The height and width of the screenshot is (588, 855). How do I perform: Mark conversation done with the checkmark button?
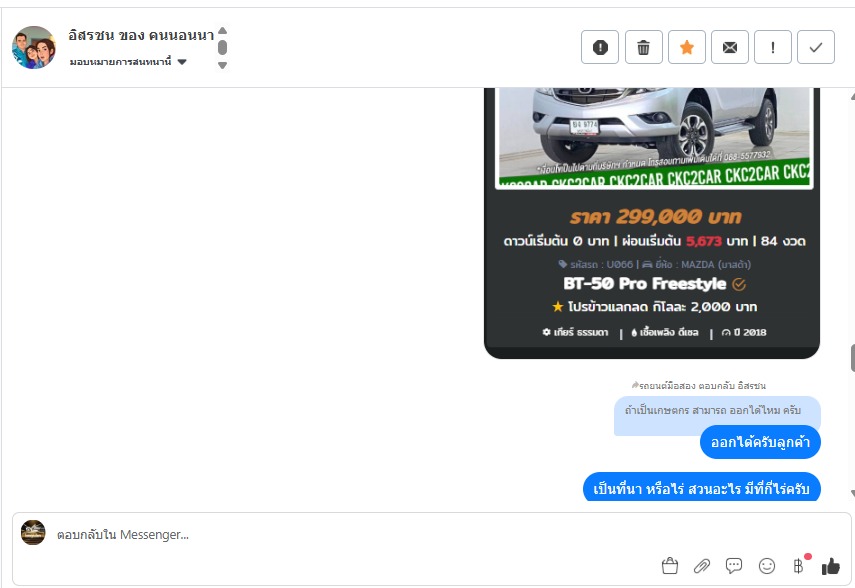pyautogui.click(x=816, y=47)
